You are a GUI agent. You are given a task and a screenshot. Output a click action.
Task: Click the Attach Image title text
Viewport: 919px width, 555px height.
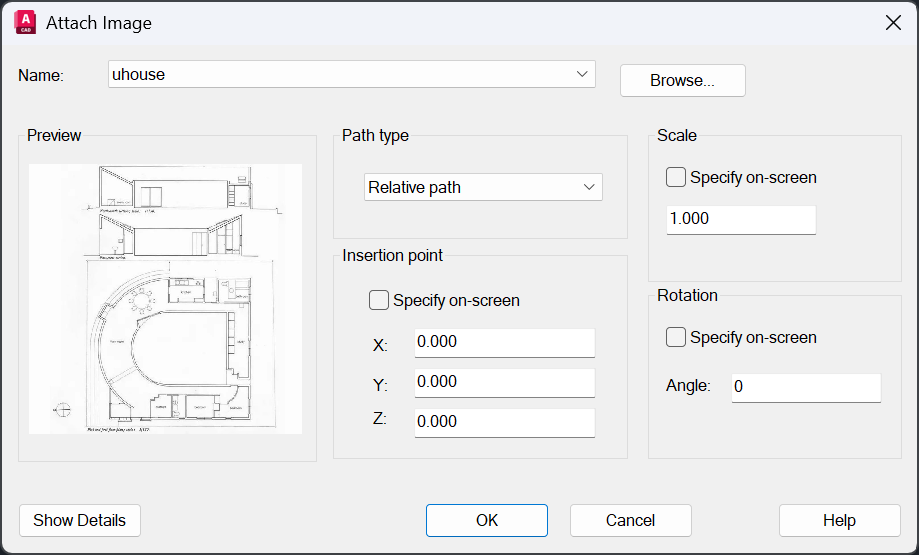tap(99, 22)
